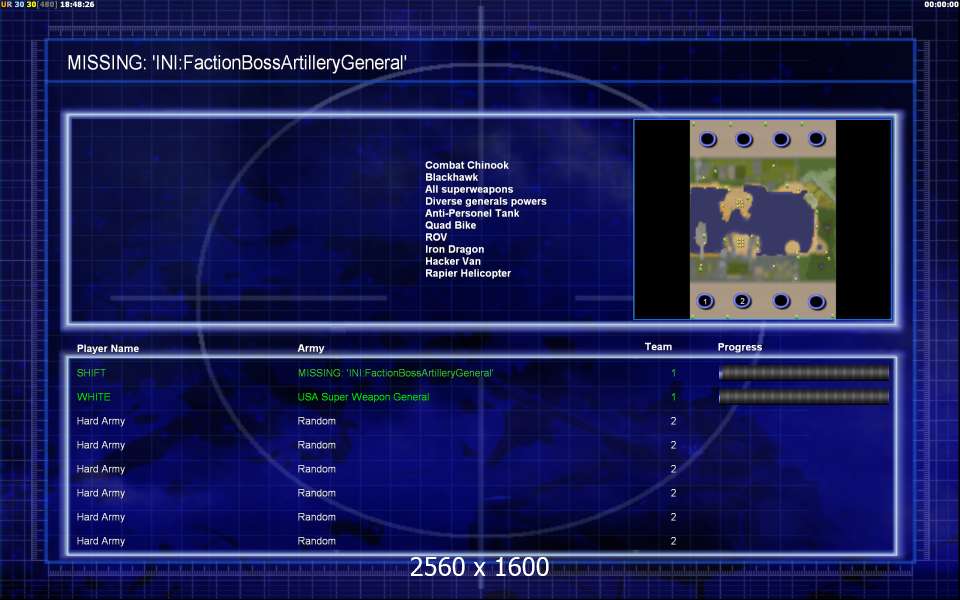The height and width of the screenshot is (600, 960).
Task: Click the 'Army' column header
Action: click(x=311, y=348)
